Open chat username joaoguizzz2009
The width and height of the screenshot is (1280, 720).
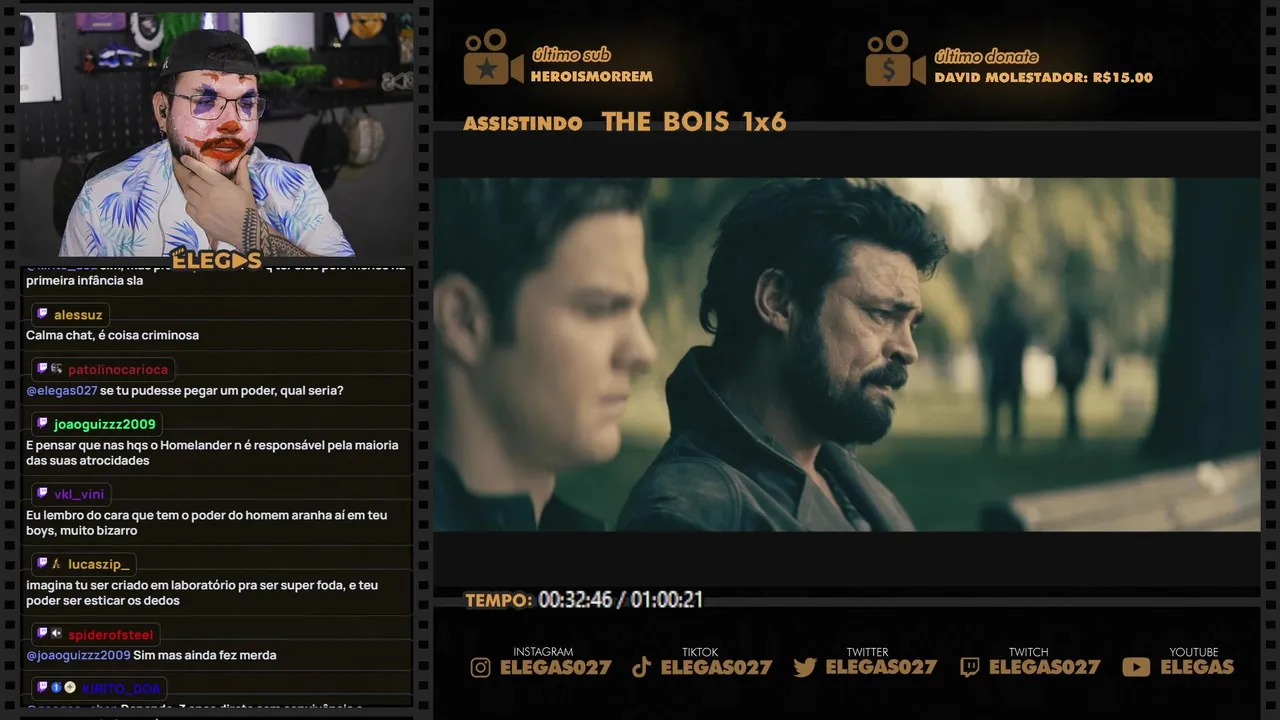click(x=105, y=425)
